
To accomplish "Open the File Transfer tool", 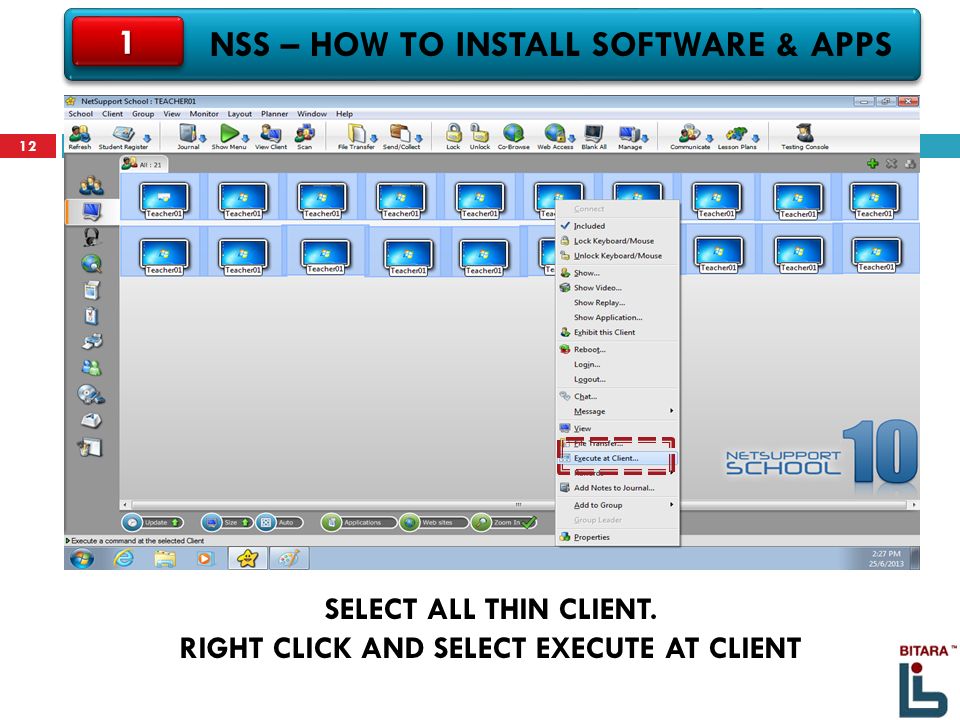I will pos(356,136).
